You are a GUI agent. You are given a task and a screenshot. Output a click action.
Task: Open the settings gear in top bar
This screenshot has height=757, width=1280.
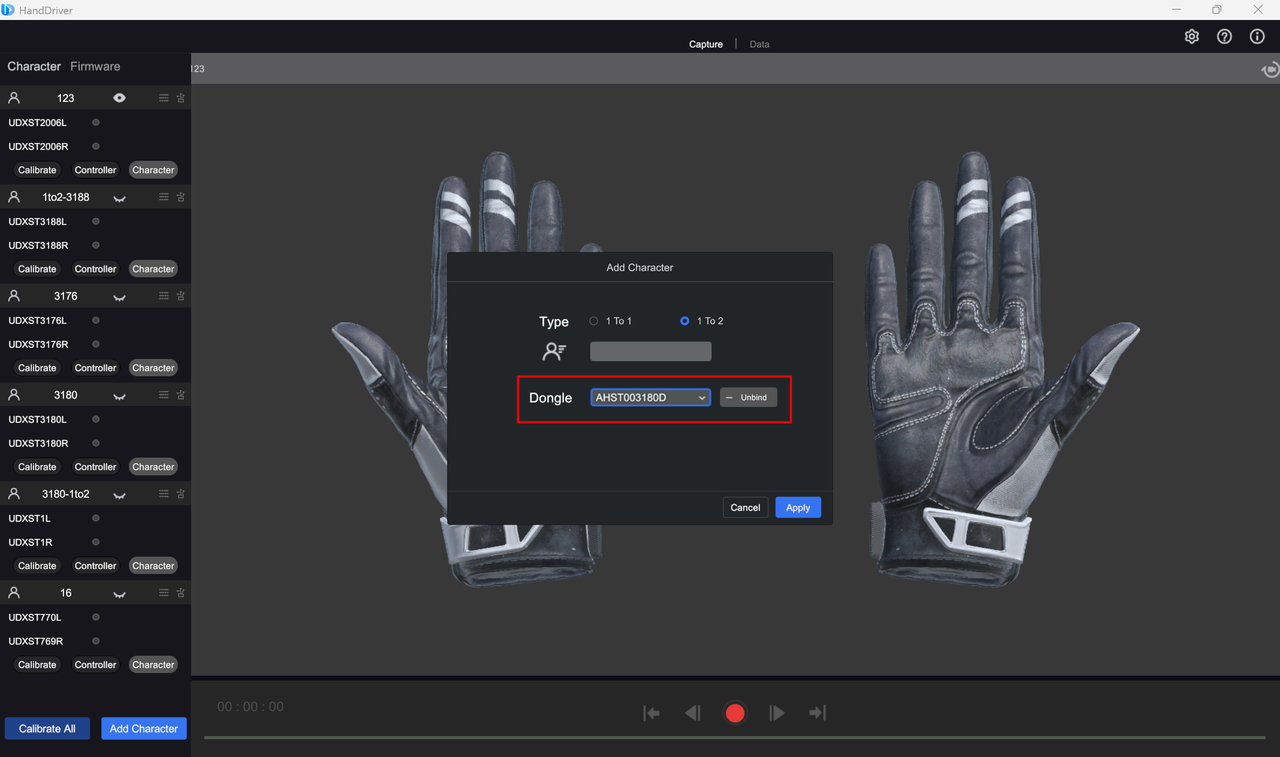(x=1191, y=37)
